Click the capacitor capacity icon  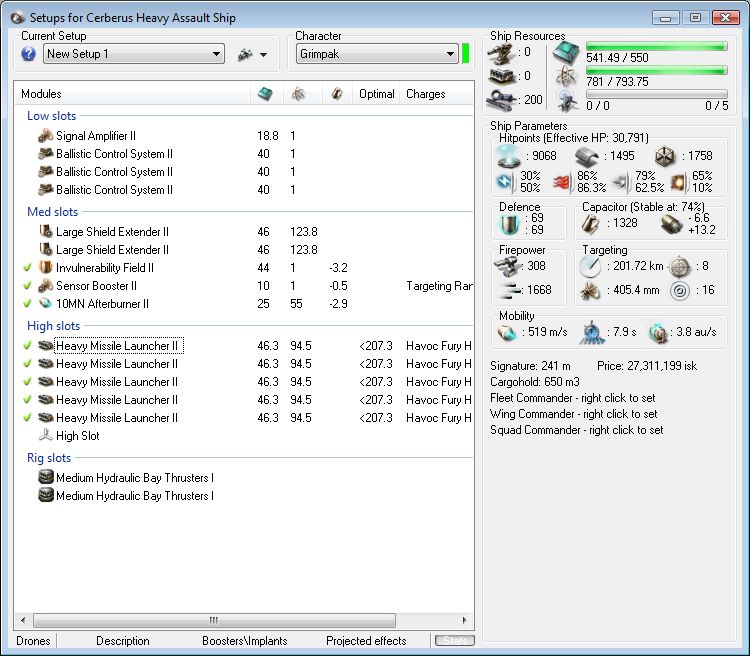(590, 223)
